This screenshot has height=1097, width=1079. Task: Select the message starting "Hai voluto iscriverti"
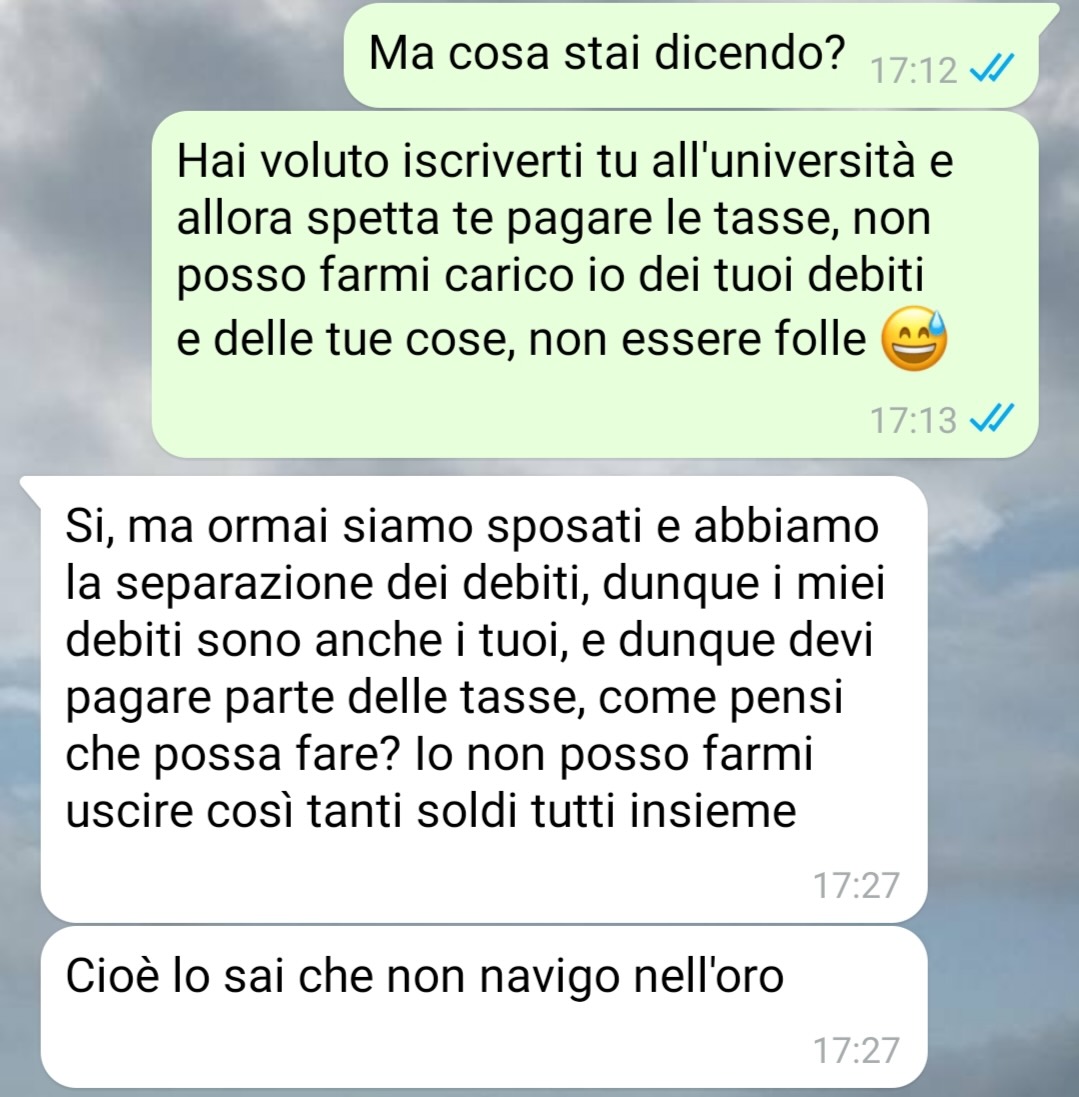click(x=595, y=285)
